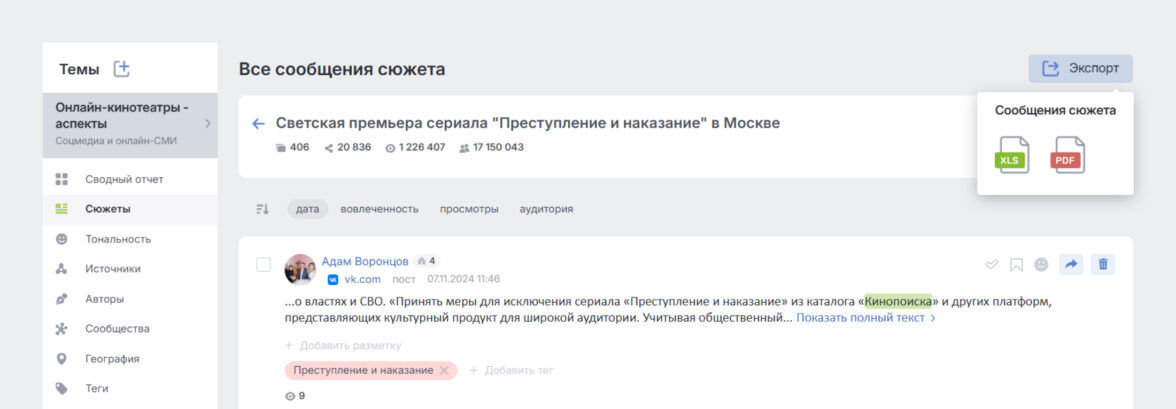Open Сводный отчет in the sidebar
This screenshot has width=1176, height=409.
(x=123, y=179)
